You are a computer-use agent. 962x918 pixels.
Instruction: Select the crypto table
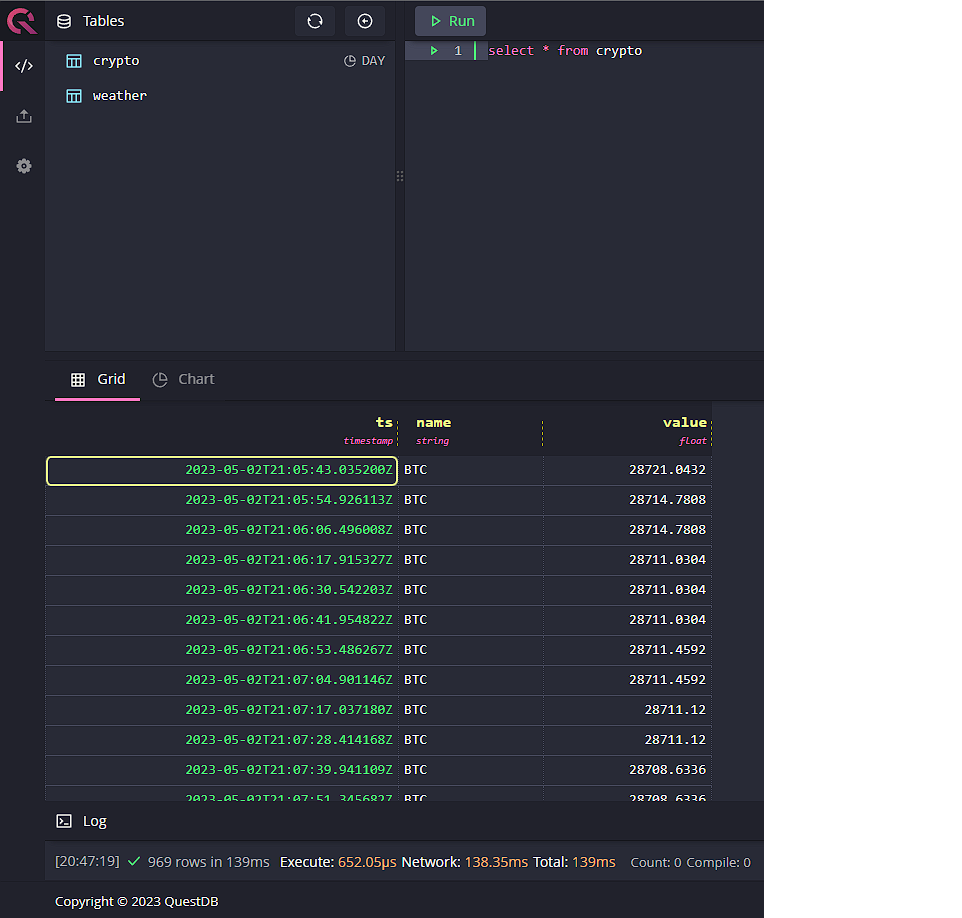(x=116, y=61)
